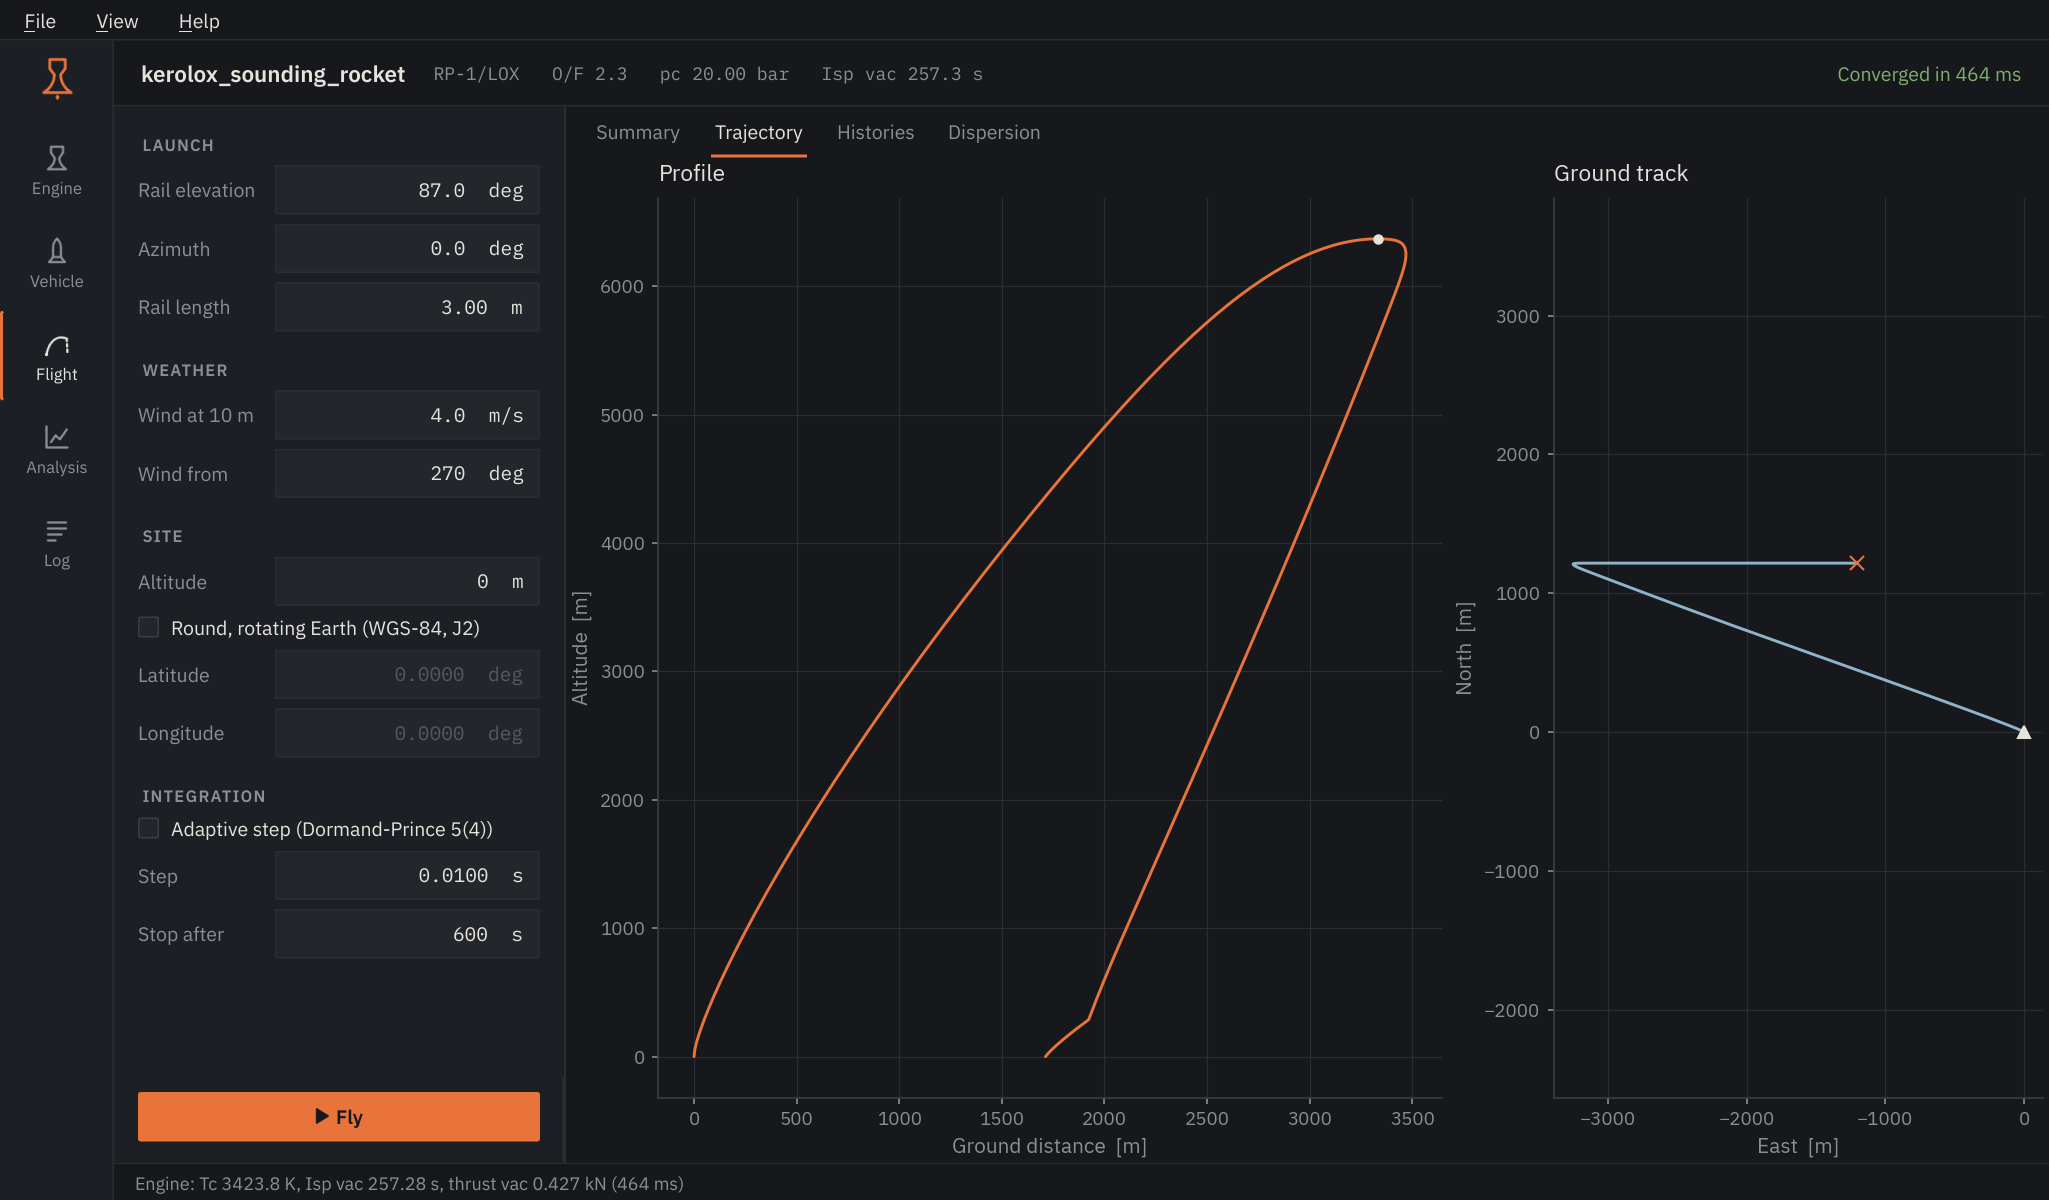Screen dimensions: 2049x1200
Task: Edit the Azimuth value field
Action: click(x=407, y=248)
